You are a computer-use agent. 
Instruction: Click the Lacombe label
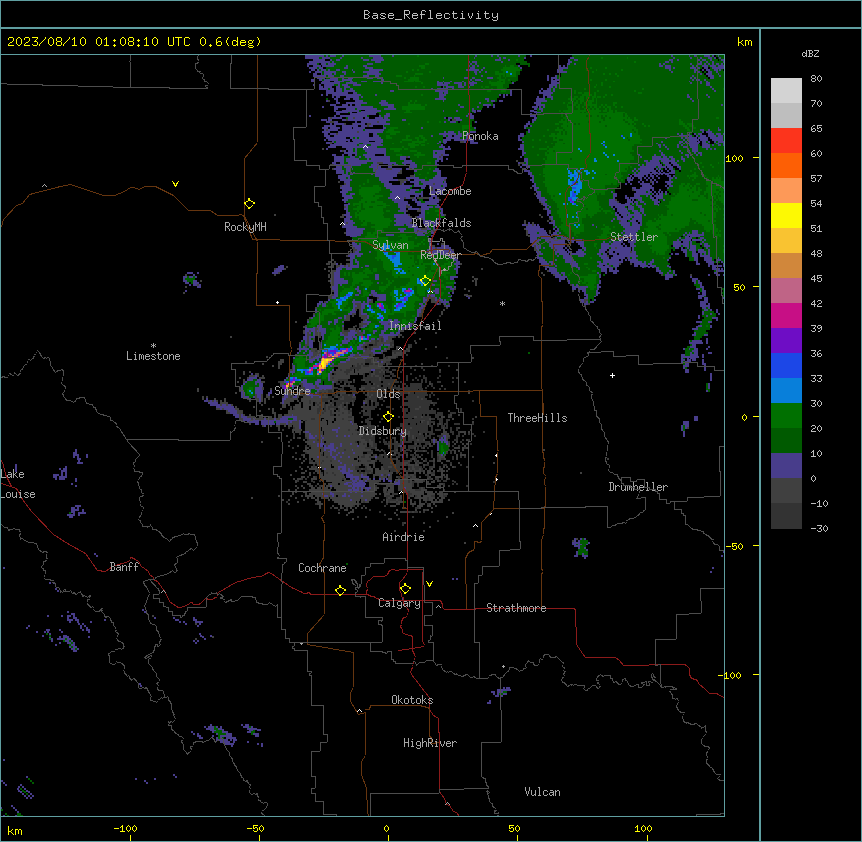[450, 191]
